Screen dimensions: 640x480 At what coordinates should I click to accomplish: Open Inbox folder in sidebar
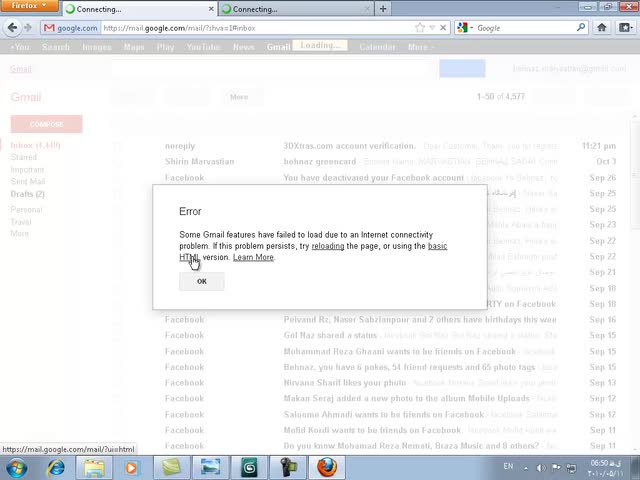(36, 145)
